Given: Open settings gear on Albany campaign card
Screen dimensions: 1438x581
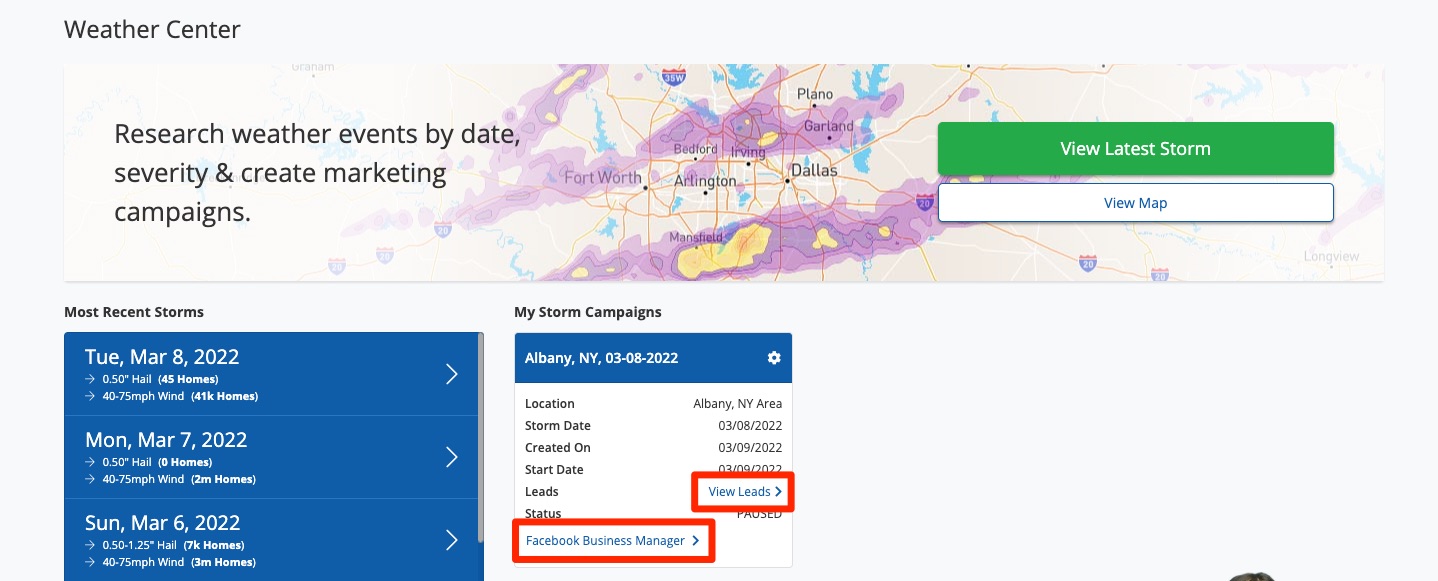Looking at the screenshot, I should click(x=773, y=358).
